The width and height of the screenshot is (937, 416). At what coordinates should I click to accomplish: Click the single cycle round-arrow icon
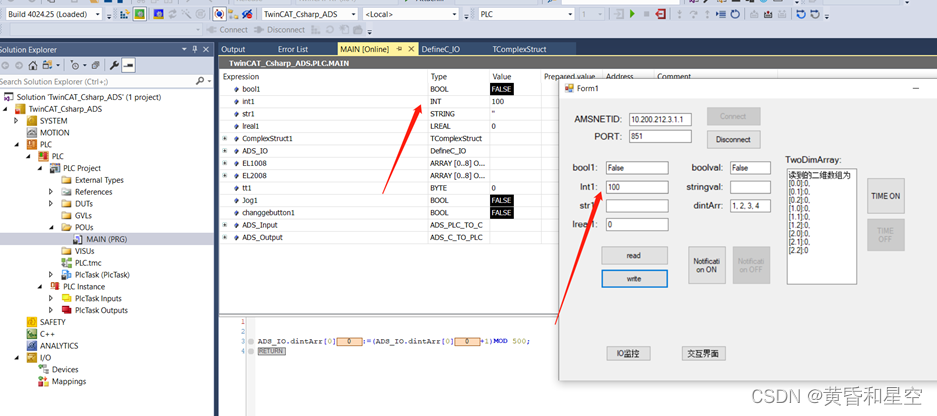(x=735, y=14)
